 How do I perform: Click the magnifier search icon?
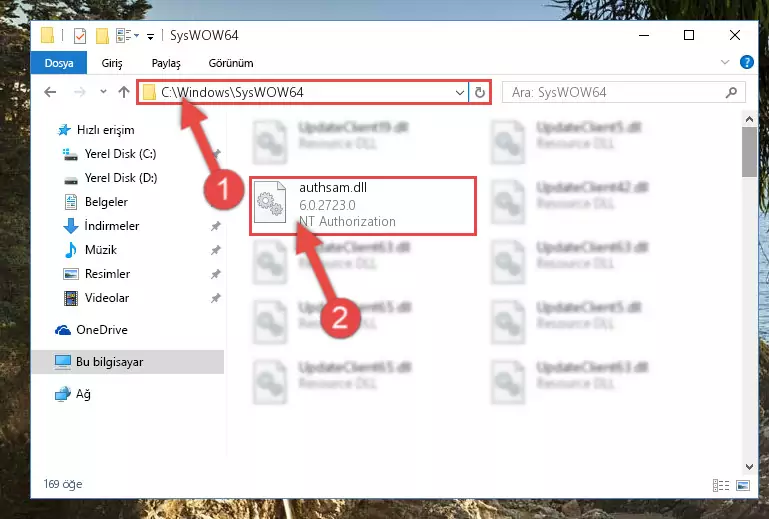(x=731, y=92)
